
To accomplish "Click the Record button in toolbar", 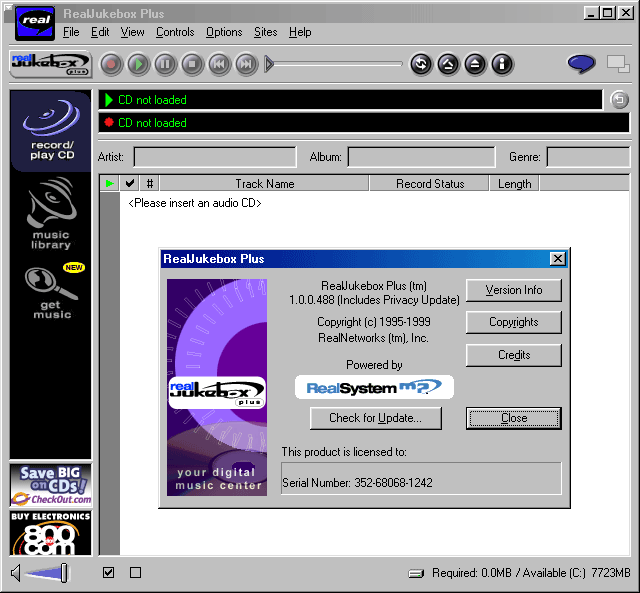I will point(111,64).
